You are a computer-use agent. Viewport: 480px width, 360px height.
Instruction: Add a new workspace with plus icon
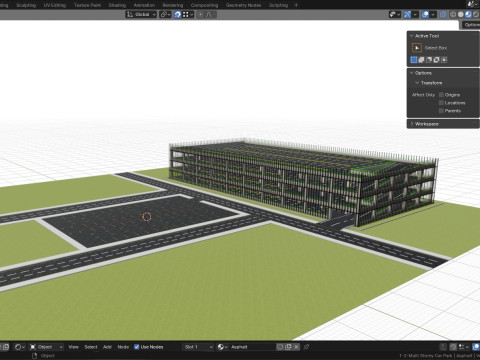pyautogui.click(x=296, y=5)
